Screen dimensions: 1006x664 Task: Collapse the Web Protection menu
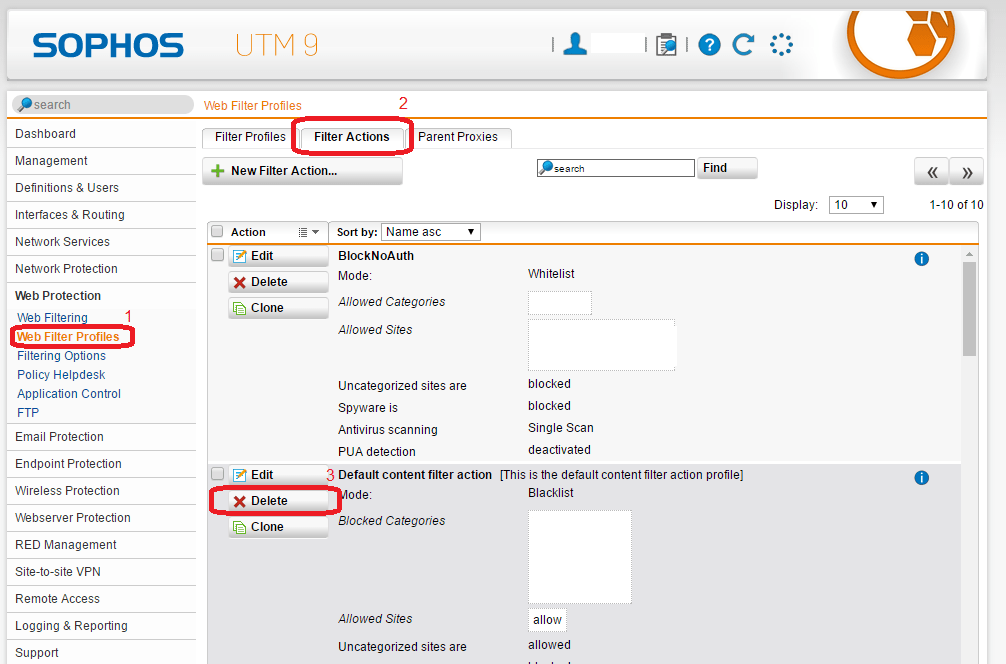[101, 295]
